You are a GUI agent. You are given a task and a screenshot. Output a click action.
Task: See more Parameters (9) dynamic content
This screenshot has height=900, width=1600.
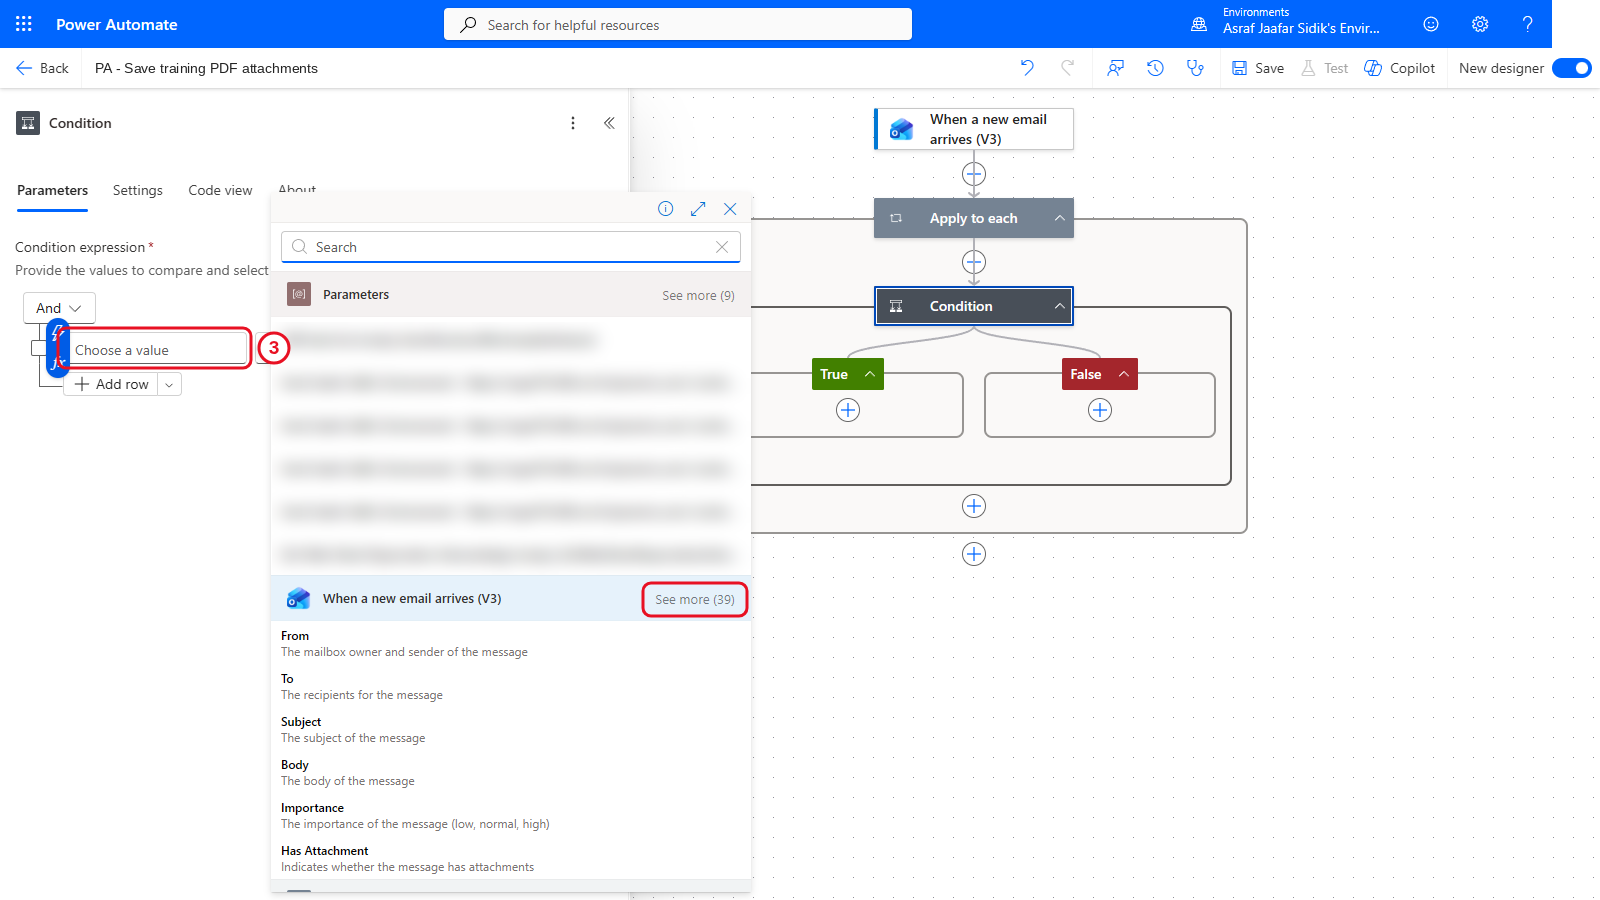pos(698,295)
